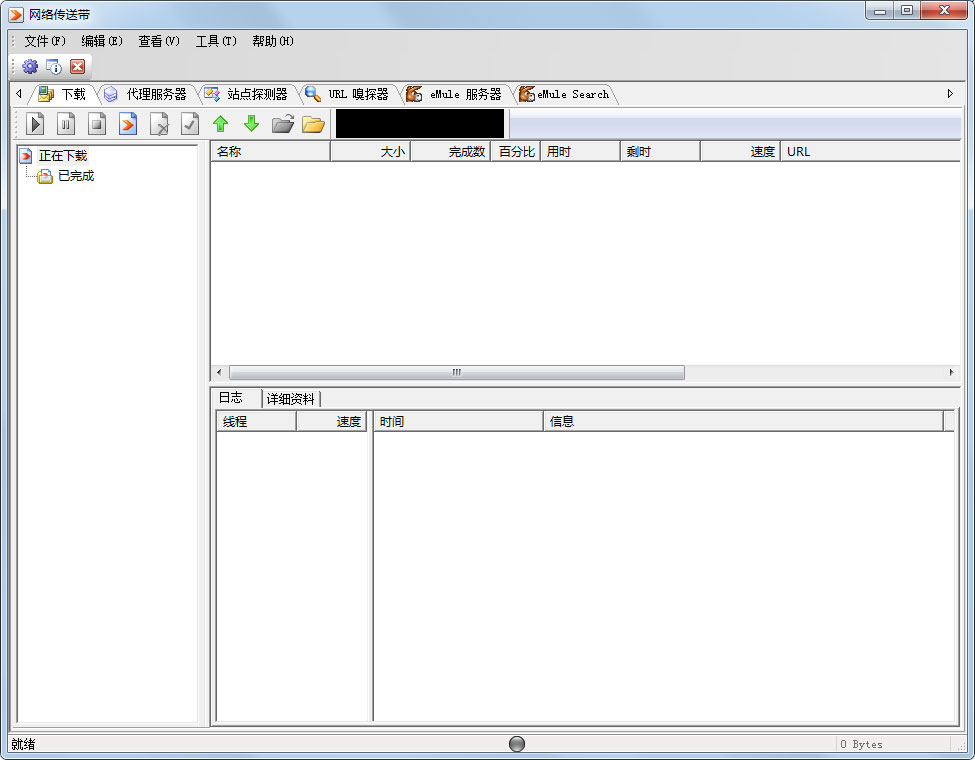Select the 正在下载 tree node
The width and height of the screenshot is (975, 760).
tap(62, 156)
